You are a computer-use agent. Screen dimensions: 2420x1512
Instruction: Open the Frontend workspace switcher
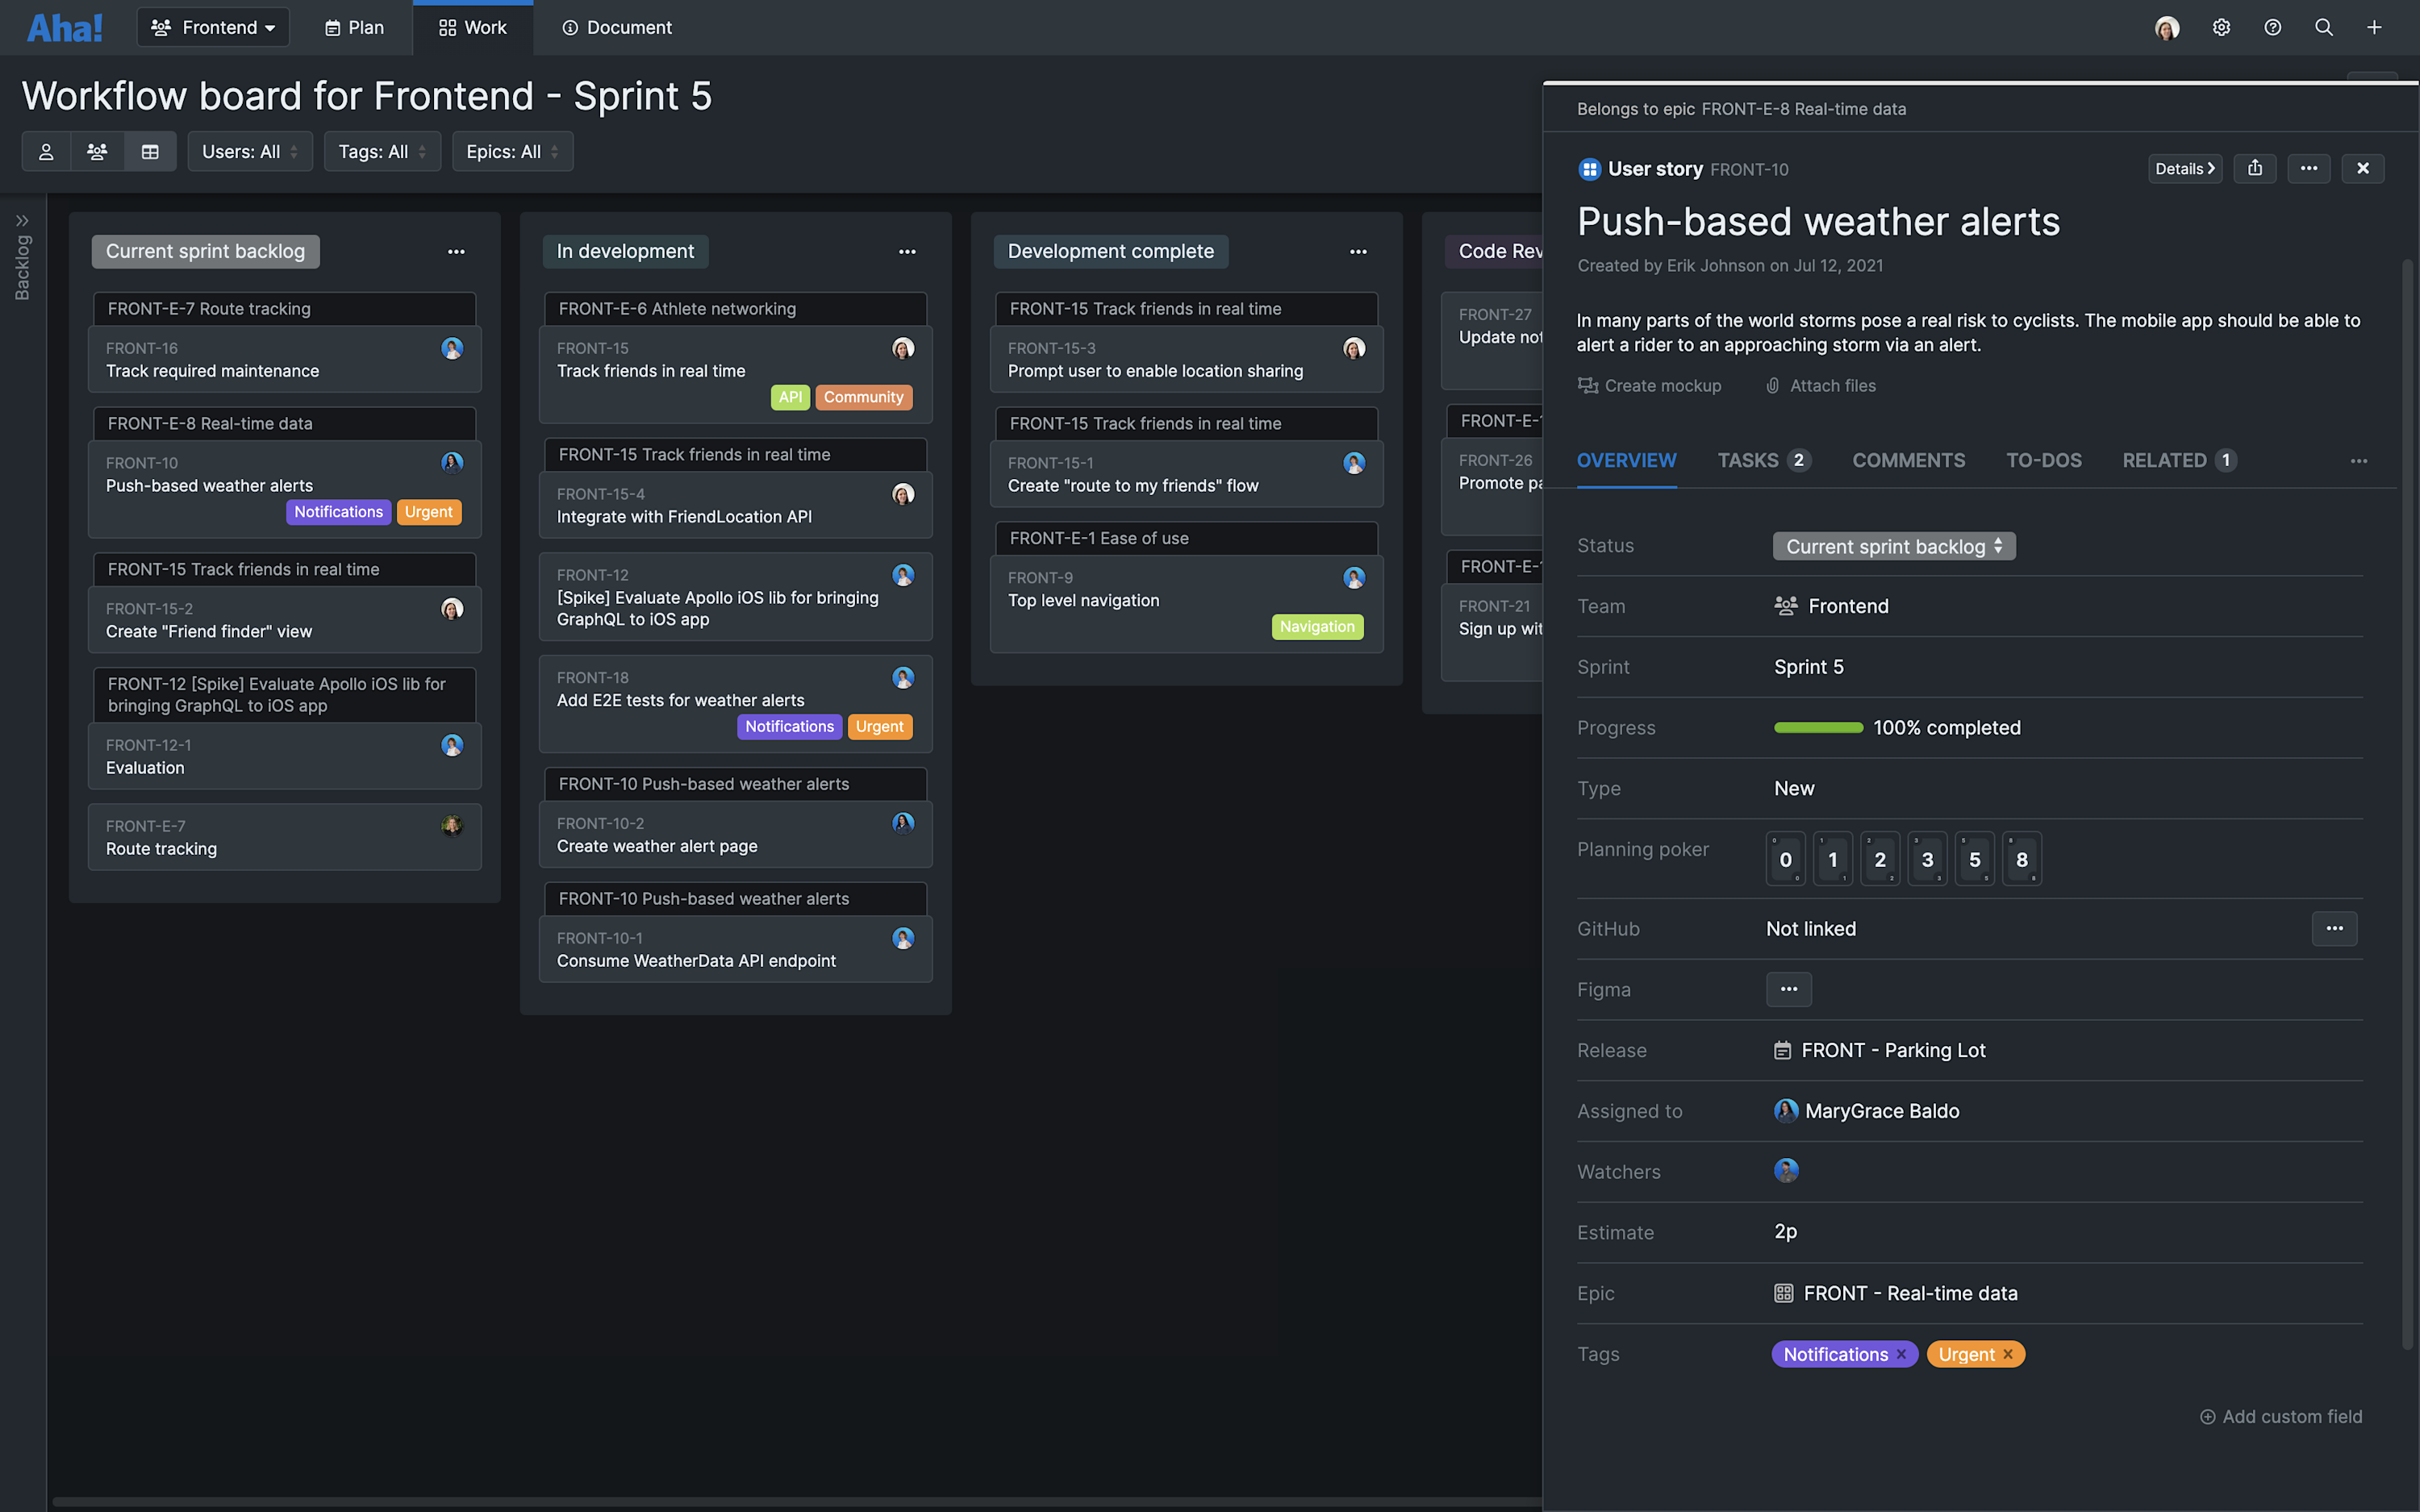coord(213,27)
